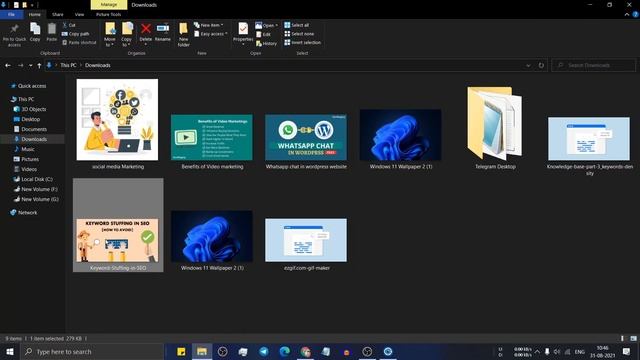Expand the address bar history dropdown
This screenshot has width=640, height=360.
528,65
